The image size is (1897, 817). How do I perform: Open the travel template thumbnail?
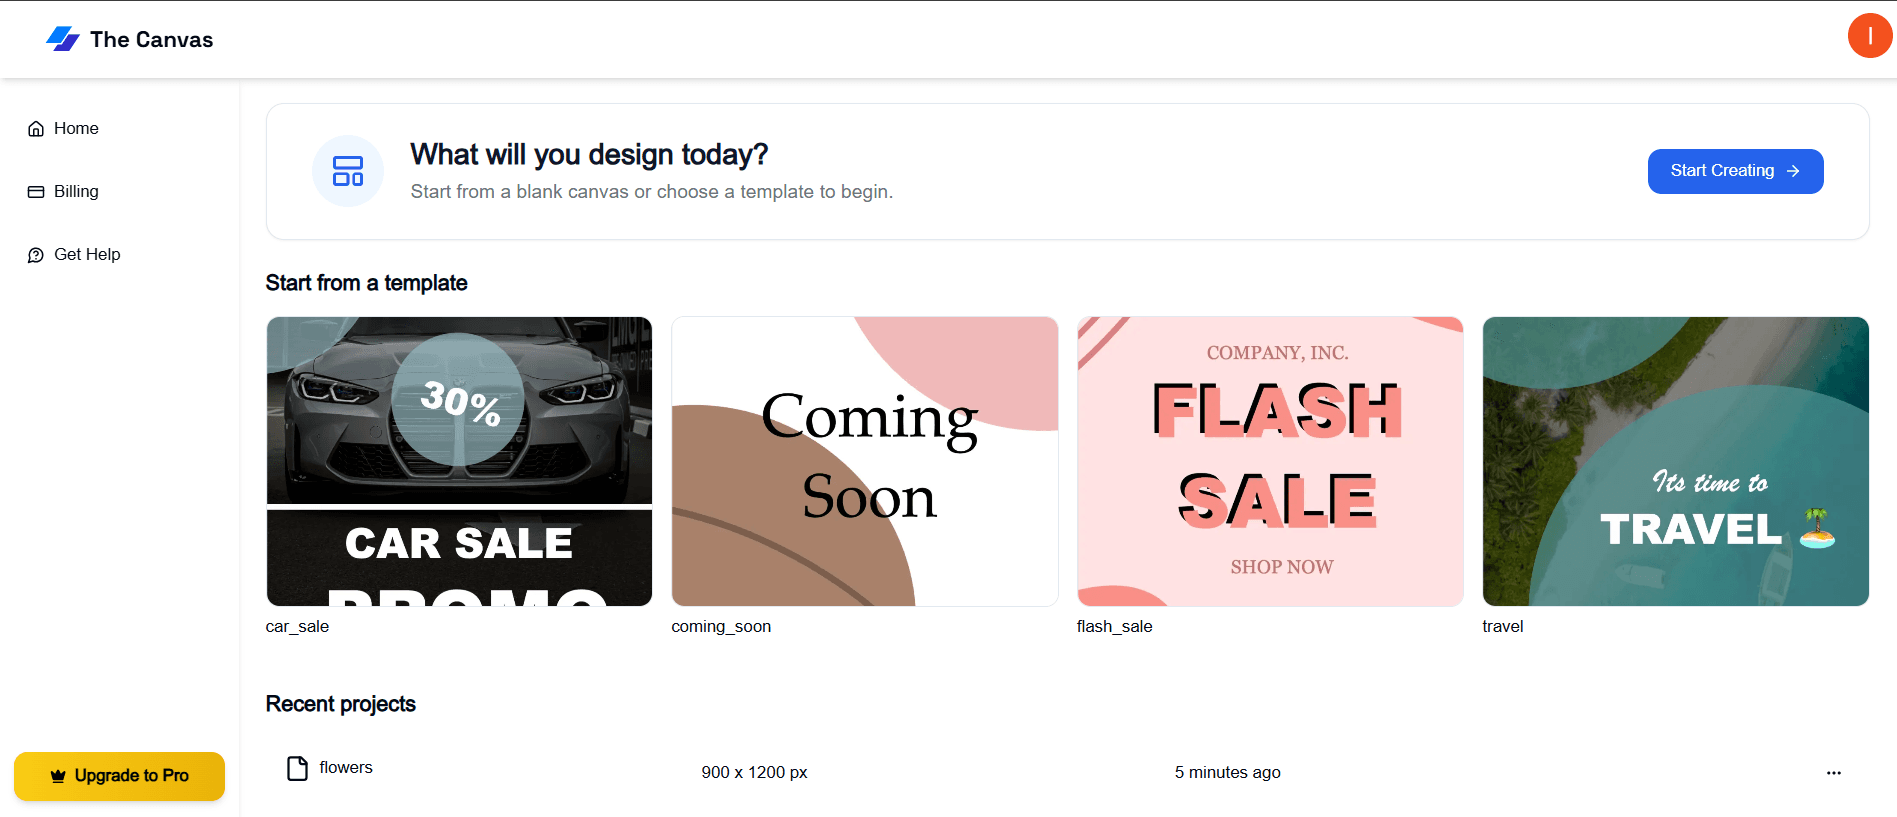tap(1675, 461)
